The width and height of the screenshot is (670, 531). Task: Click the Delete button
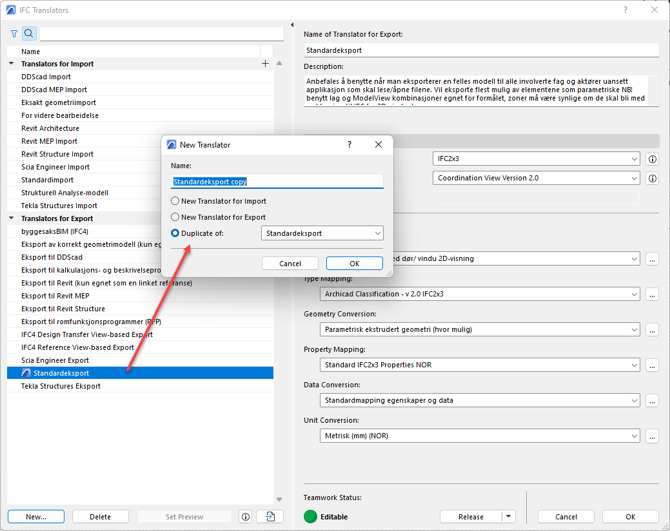tap(100, 517)
